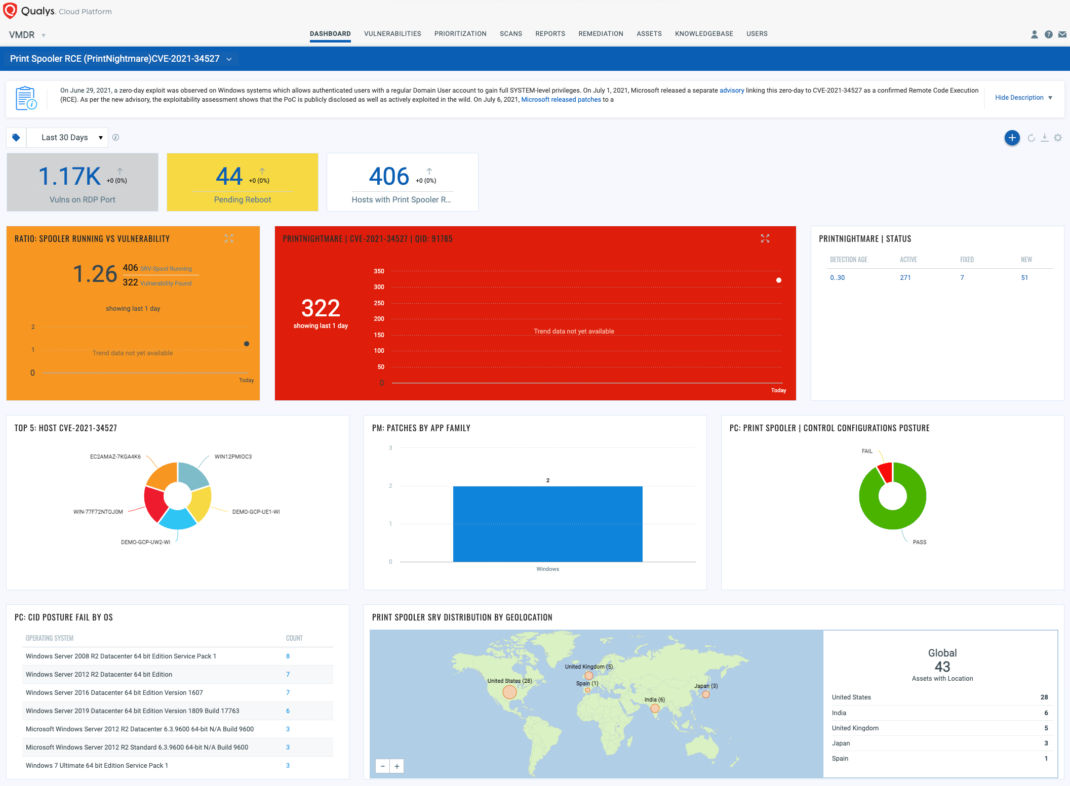The width and height of the screenshot is (1070, 786).
Task: Open the Microsoft released patches link
Action: [561, 100]
